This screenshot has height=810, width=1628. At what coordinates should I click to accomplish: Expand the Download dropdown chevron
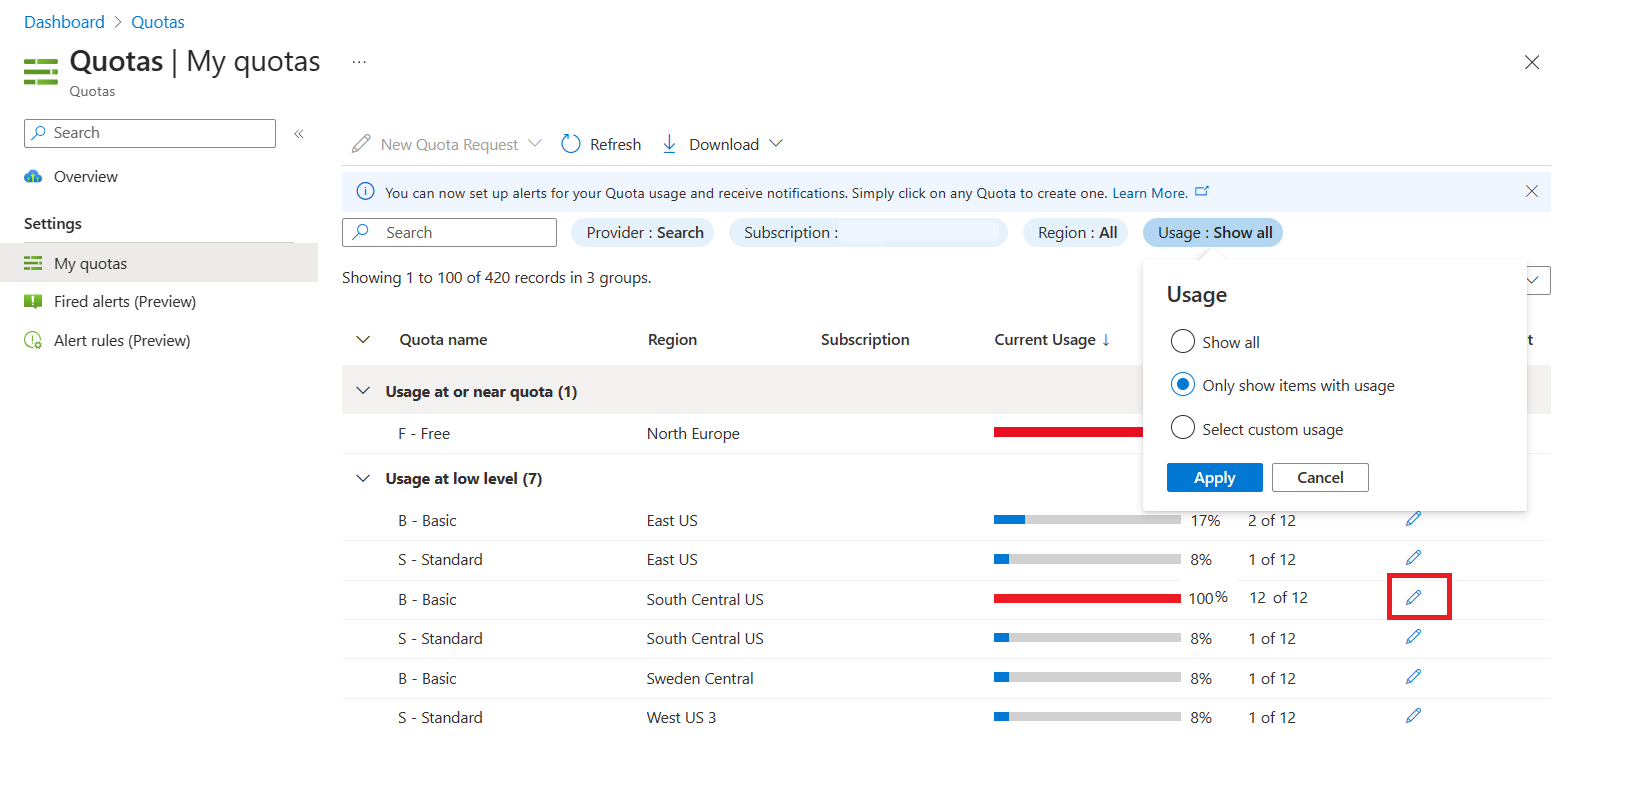point(775,144)
